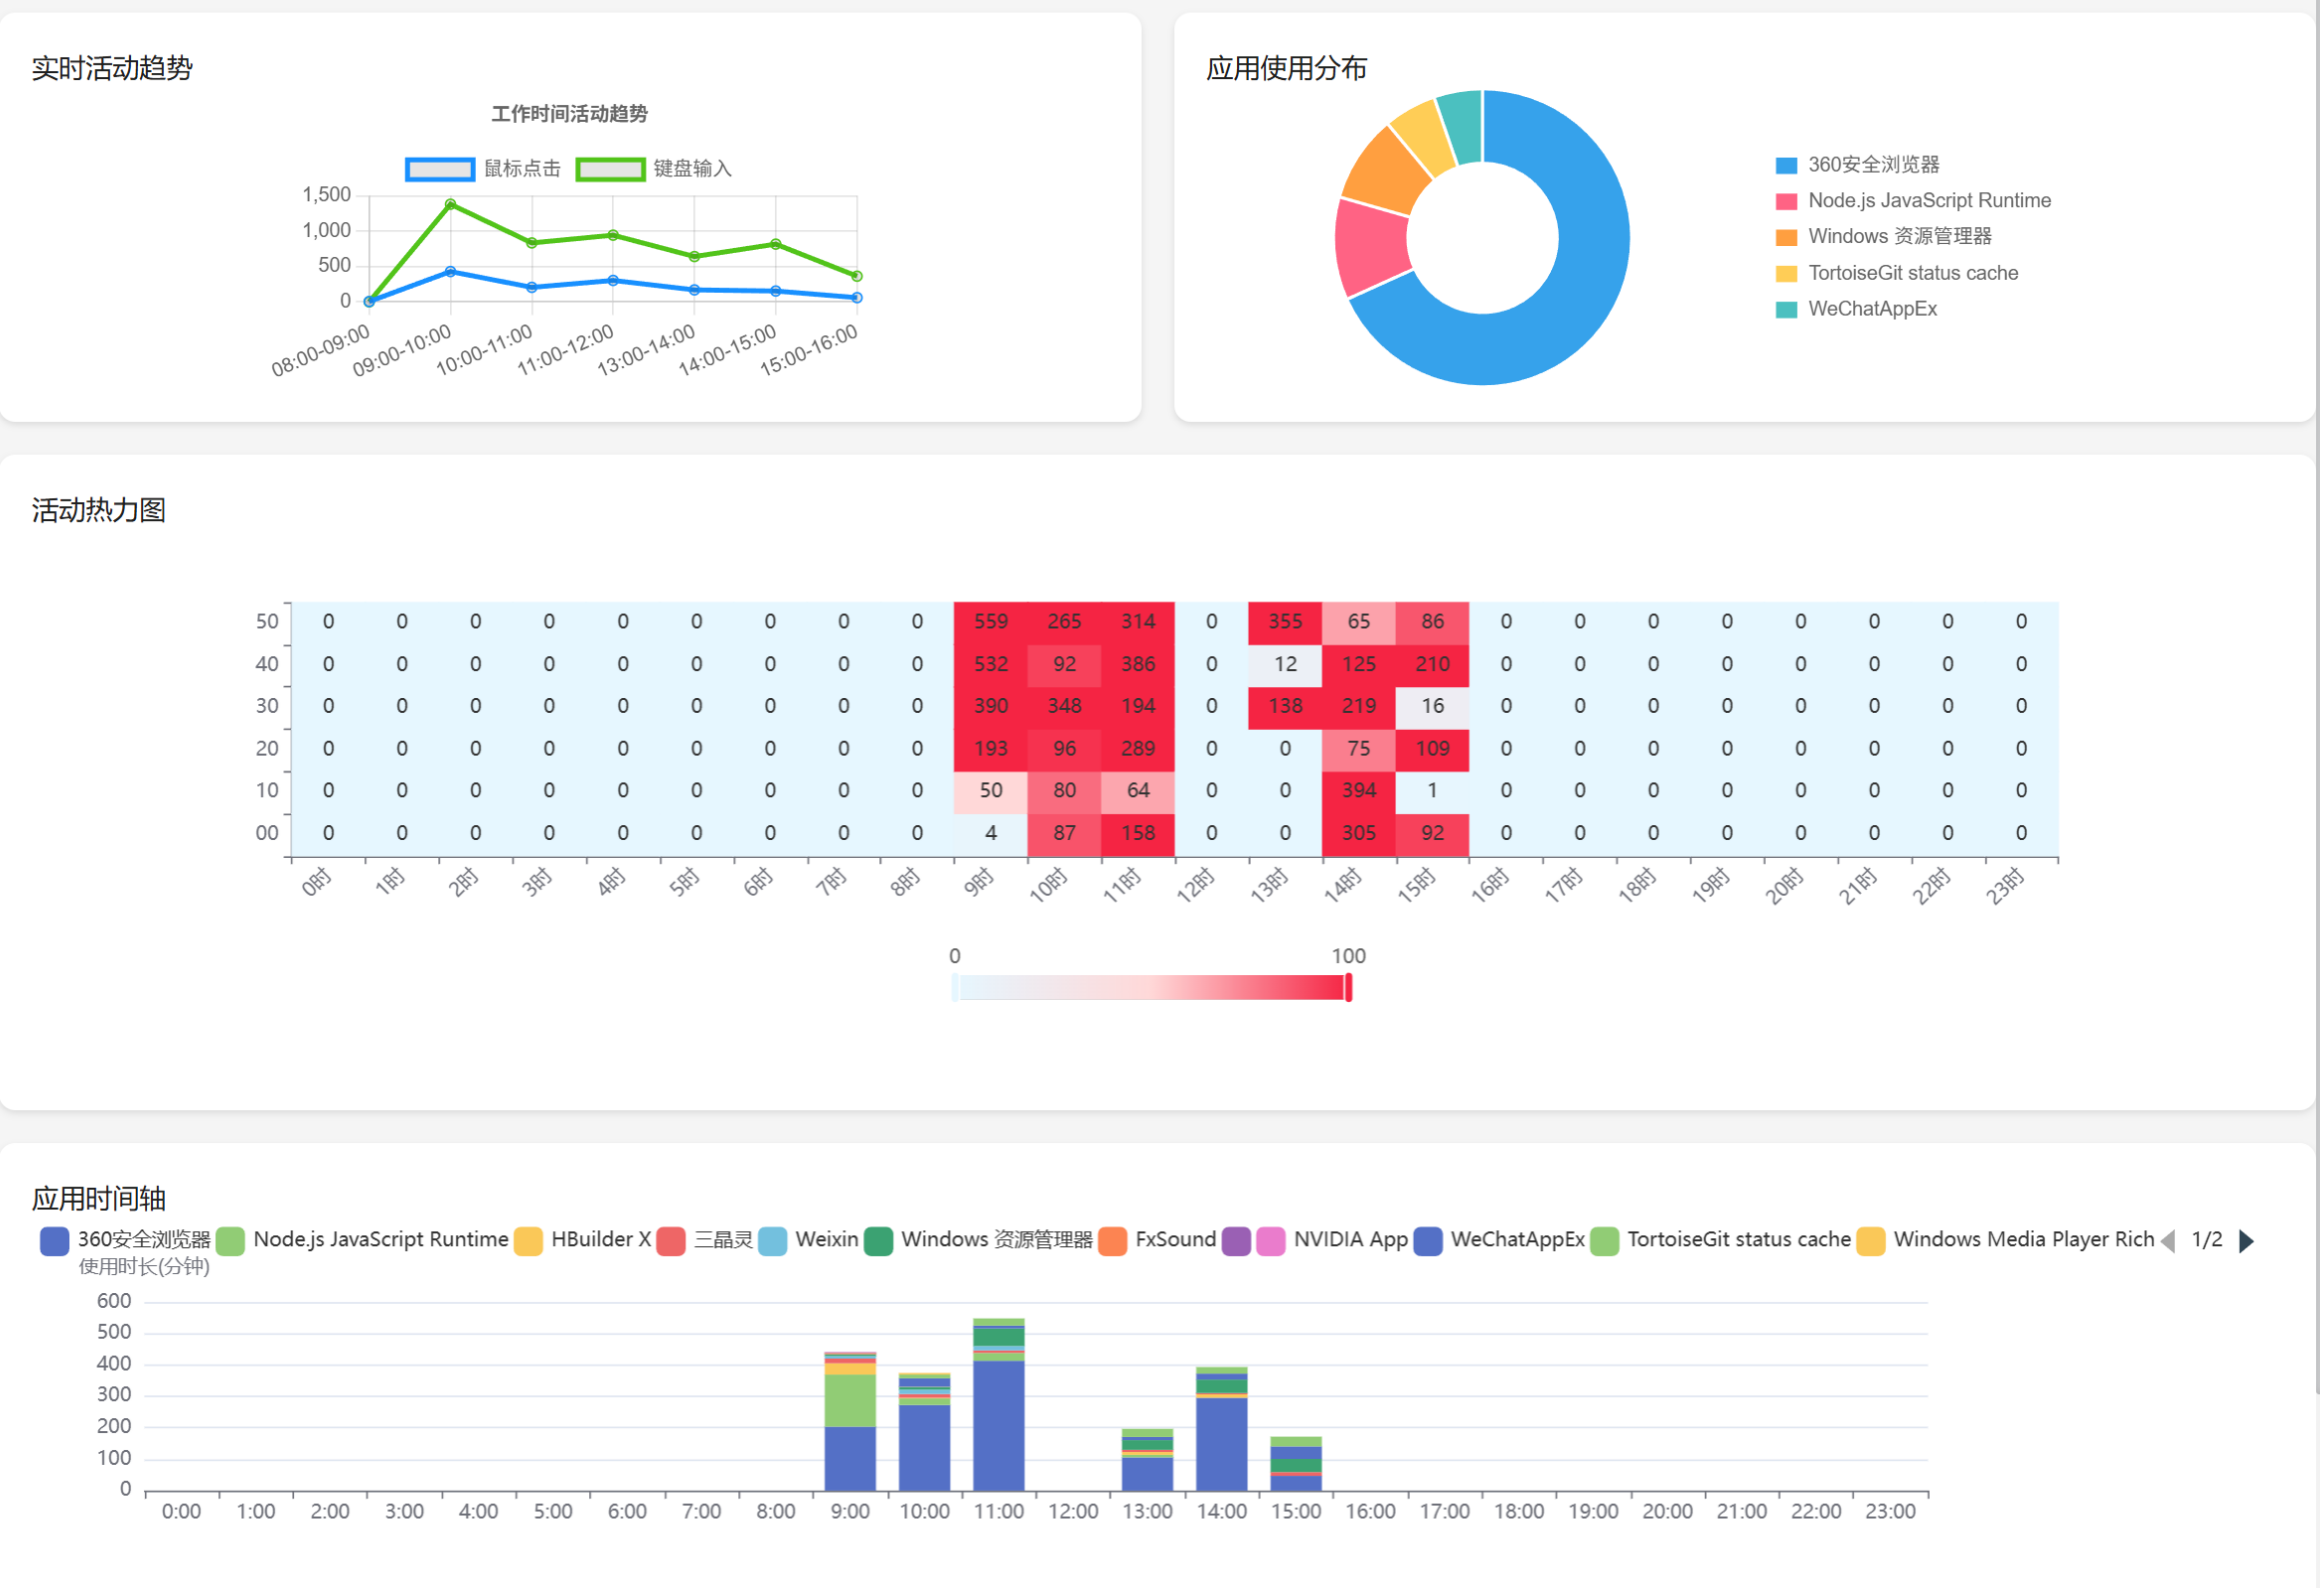Image resolution: width=2320 pixels, height=1588 pixels.
Task: Click Weixin timeline legend icon
Action: 772,1240
